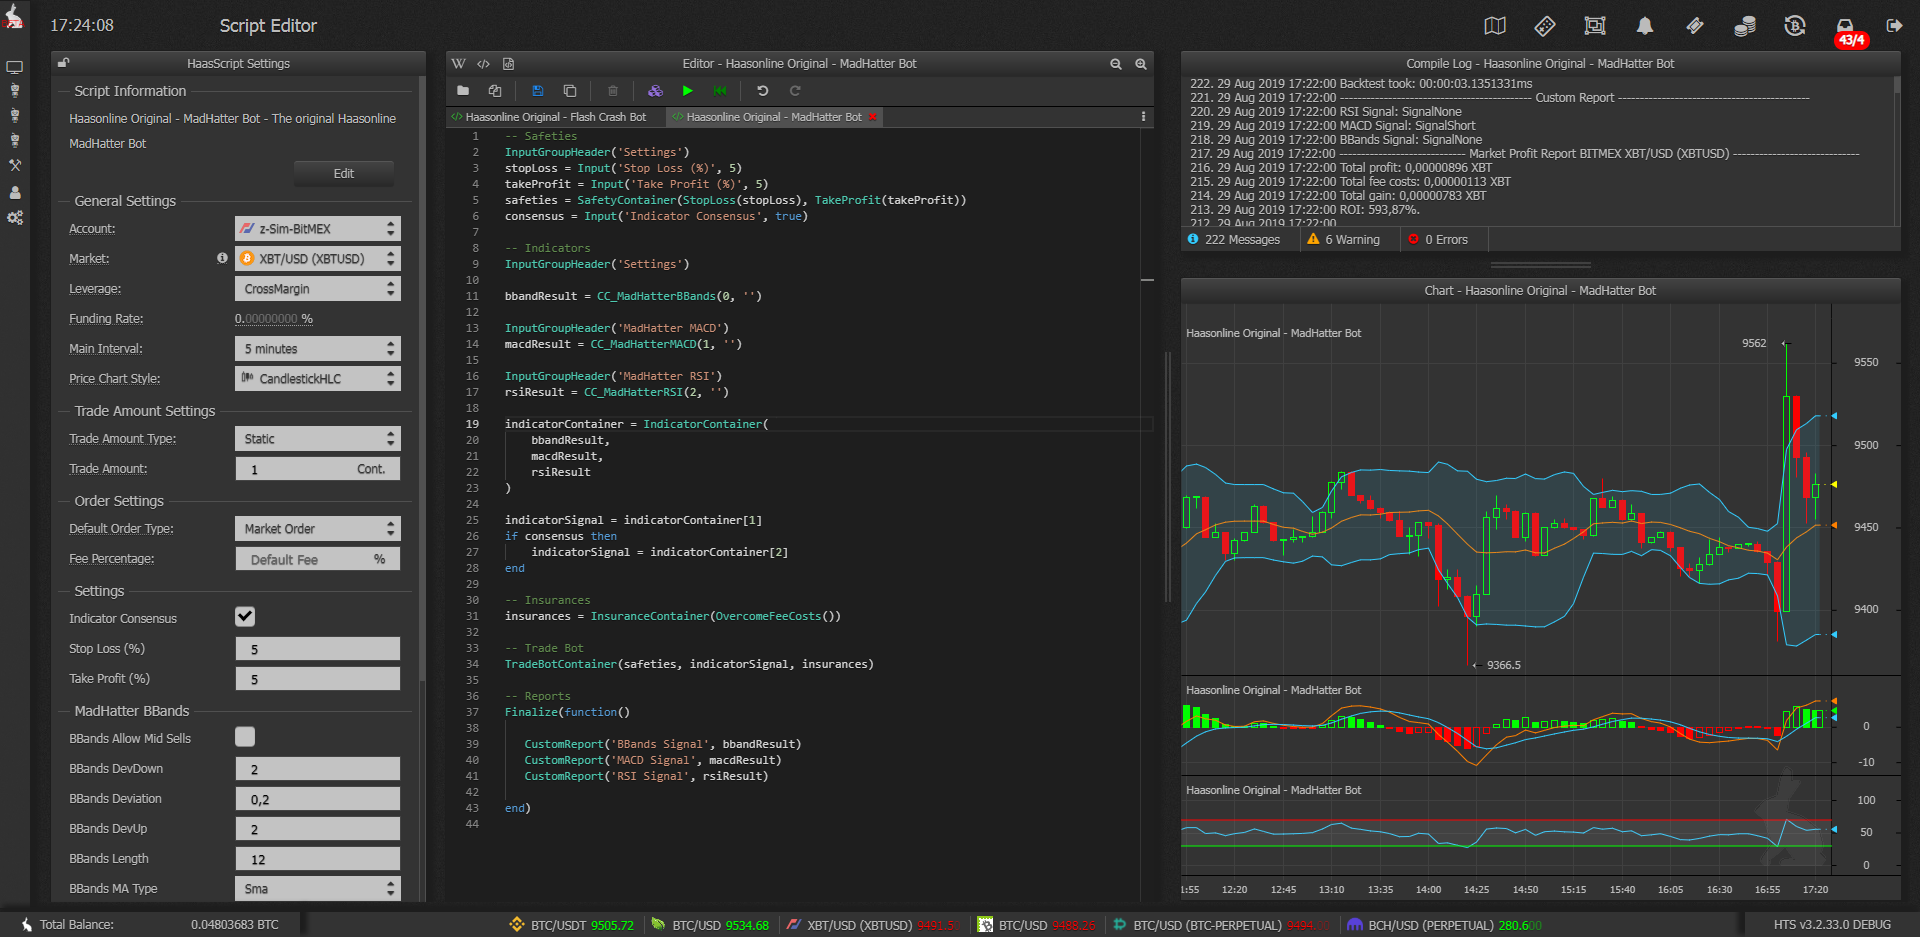Open the dashboard monitor icon in sidebar
Screen dimensions: 1920x937
[x=15, y=67]
